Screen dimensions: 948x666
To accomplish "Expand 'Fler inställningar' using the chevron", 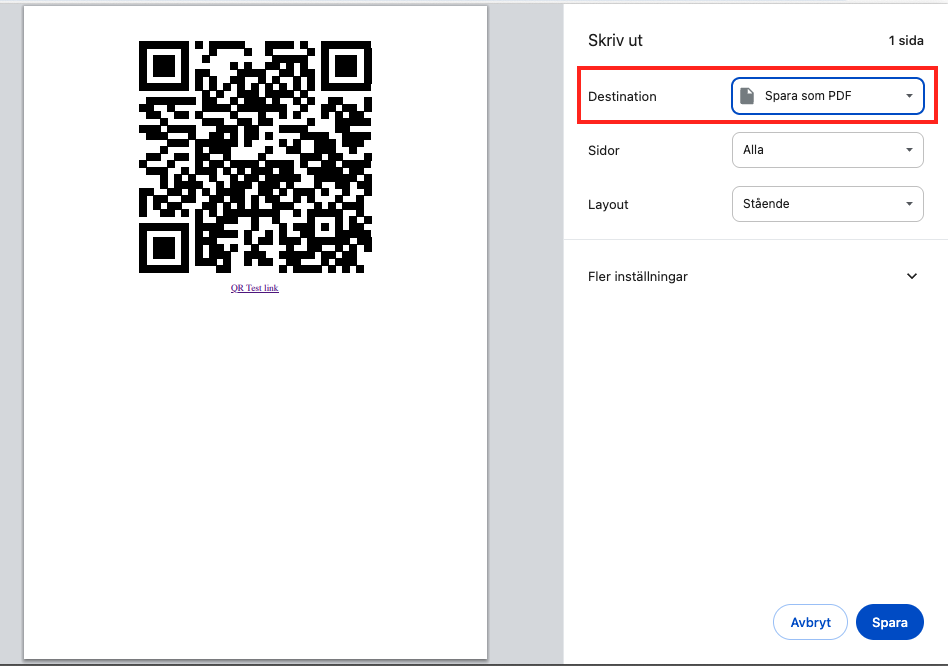I will (x=911, y=277).
